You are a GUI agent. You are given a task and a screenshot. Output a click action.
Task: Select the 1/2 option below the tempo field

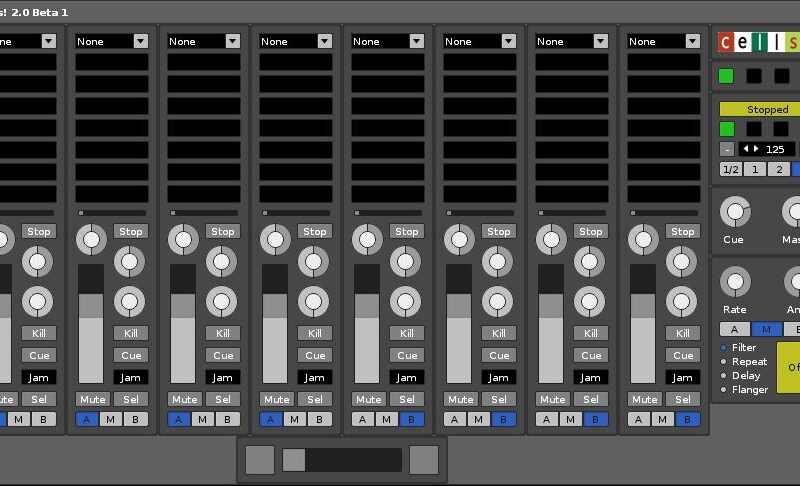[731, 169]
